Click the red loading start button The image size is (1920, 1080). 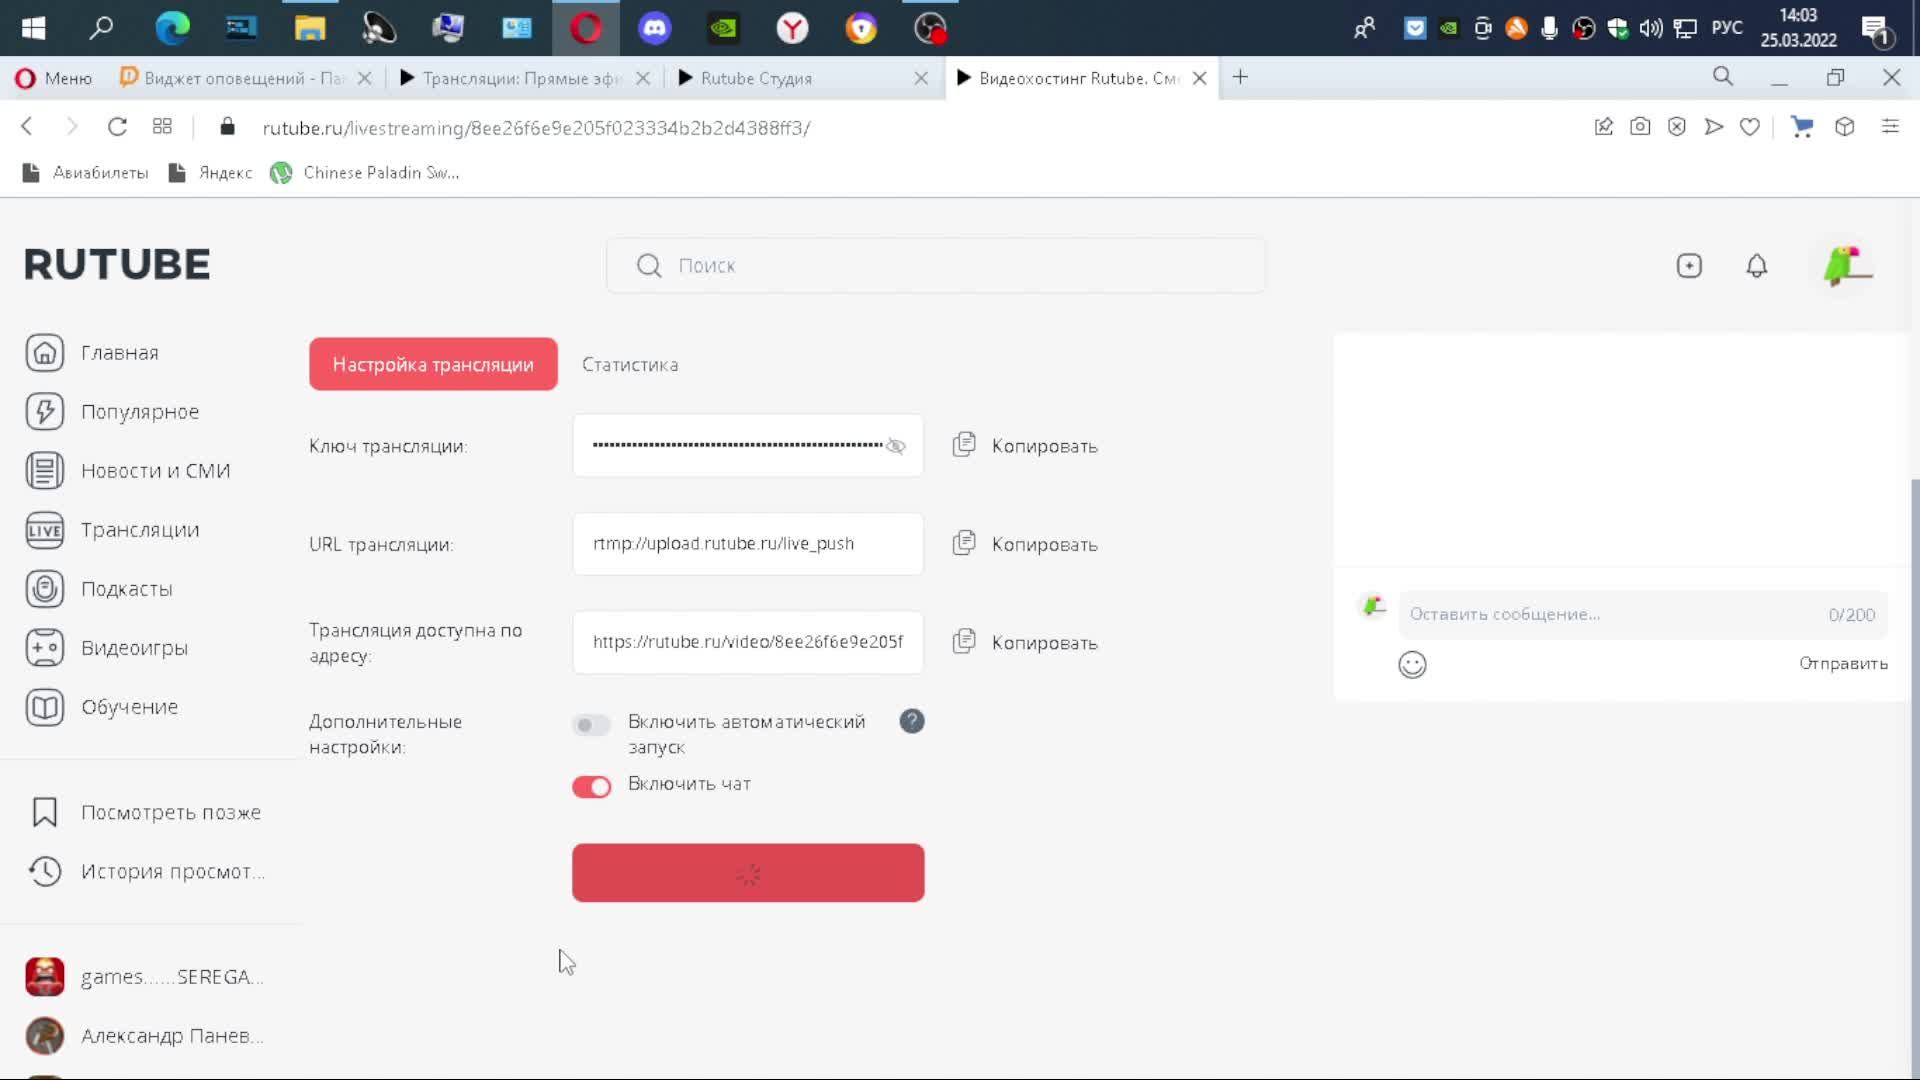(x=748, y=873)
